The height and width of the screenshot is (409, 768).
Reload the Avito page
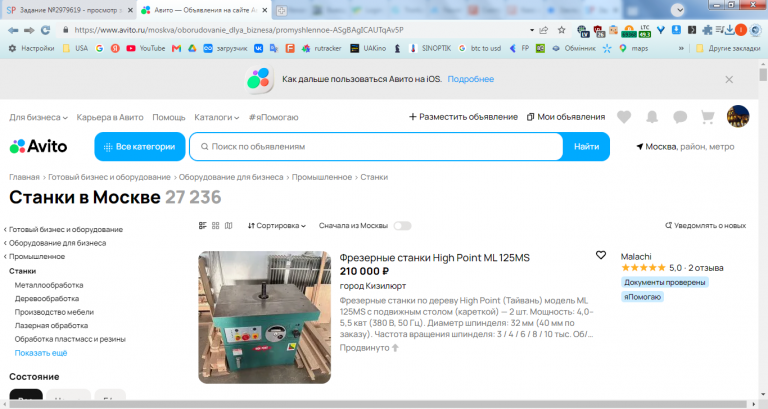[46, 30]
